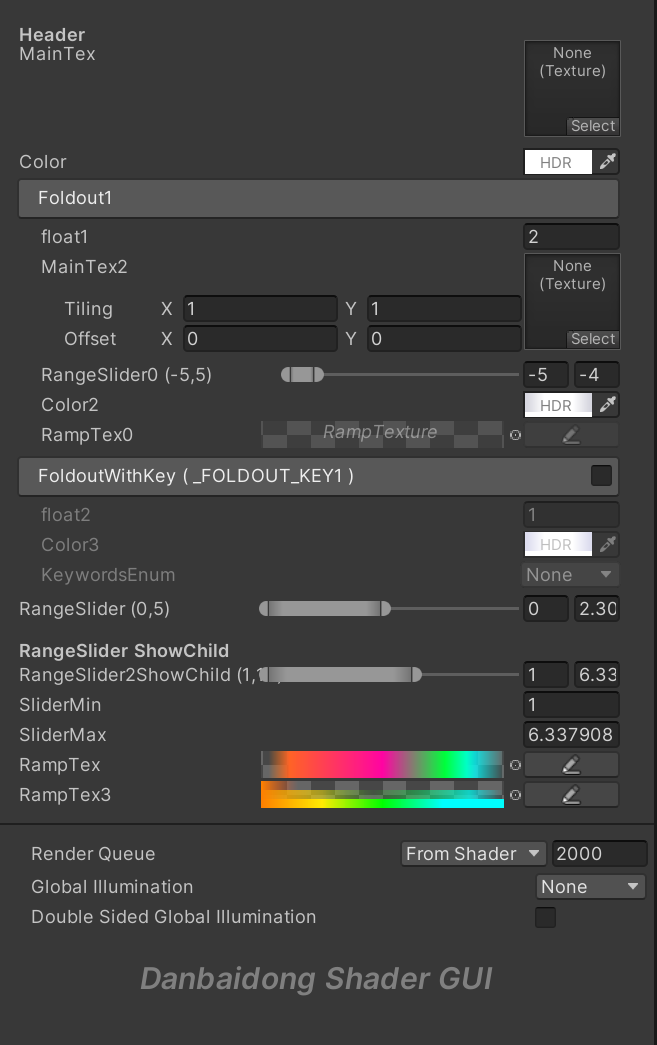Click Select on the MainTex2 texture slot
The image size is (657, 1045).
coord(592,339)
